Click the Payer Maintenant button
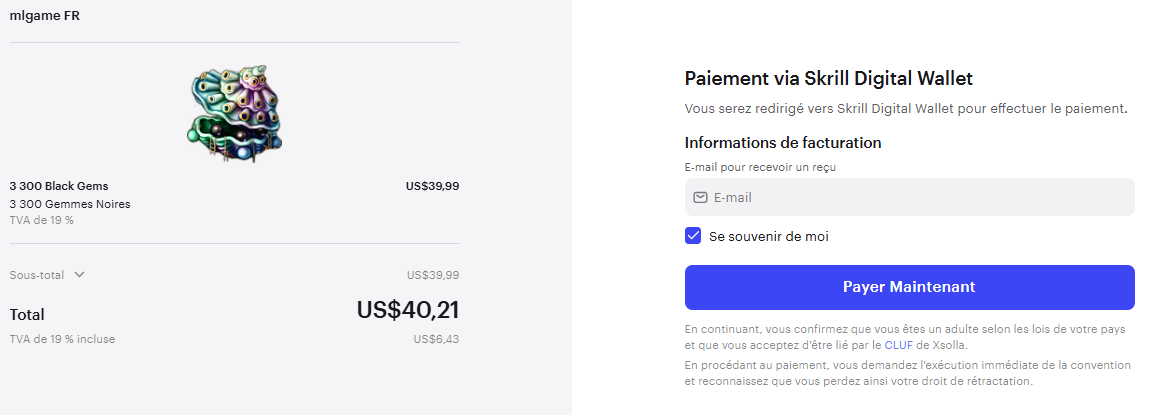The height and width of the screenshot is (415, 1158). 909,287
